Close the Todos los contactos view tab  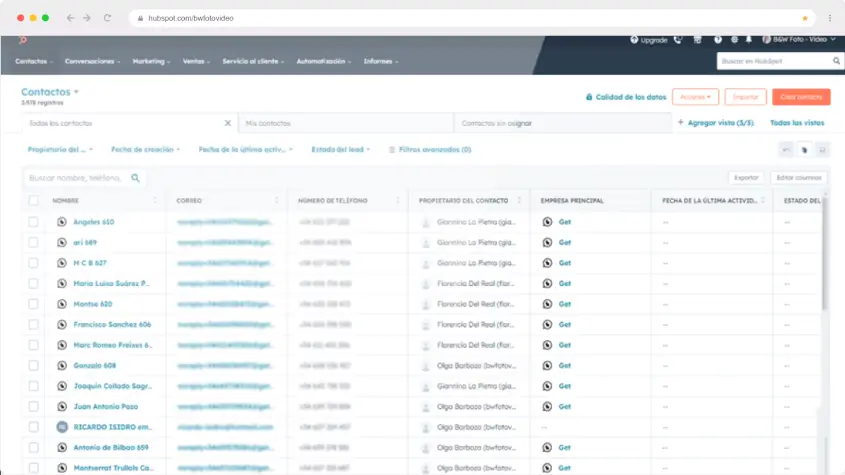[x=227, y=123]
